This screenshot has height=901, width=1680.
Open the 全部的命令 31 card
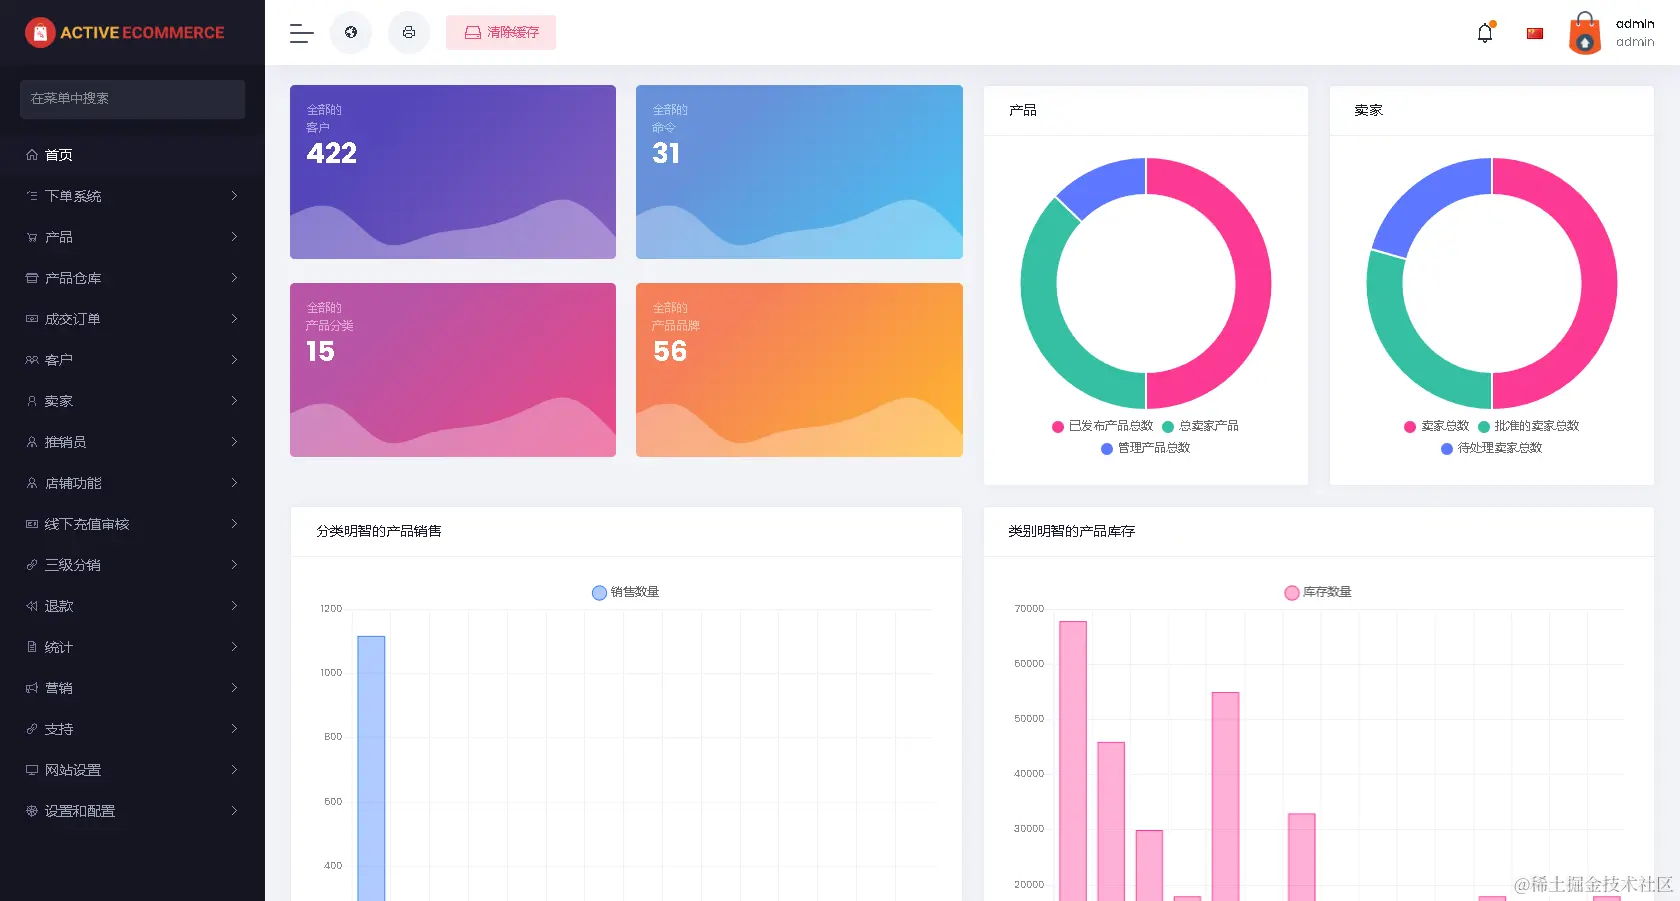799,172
